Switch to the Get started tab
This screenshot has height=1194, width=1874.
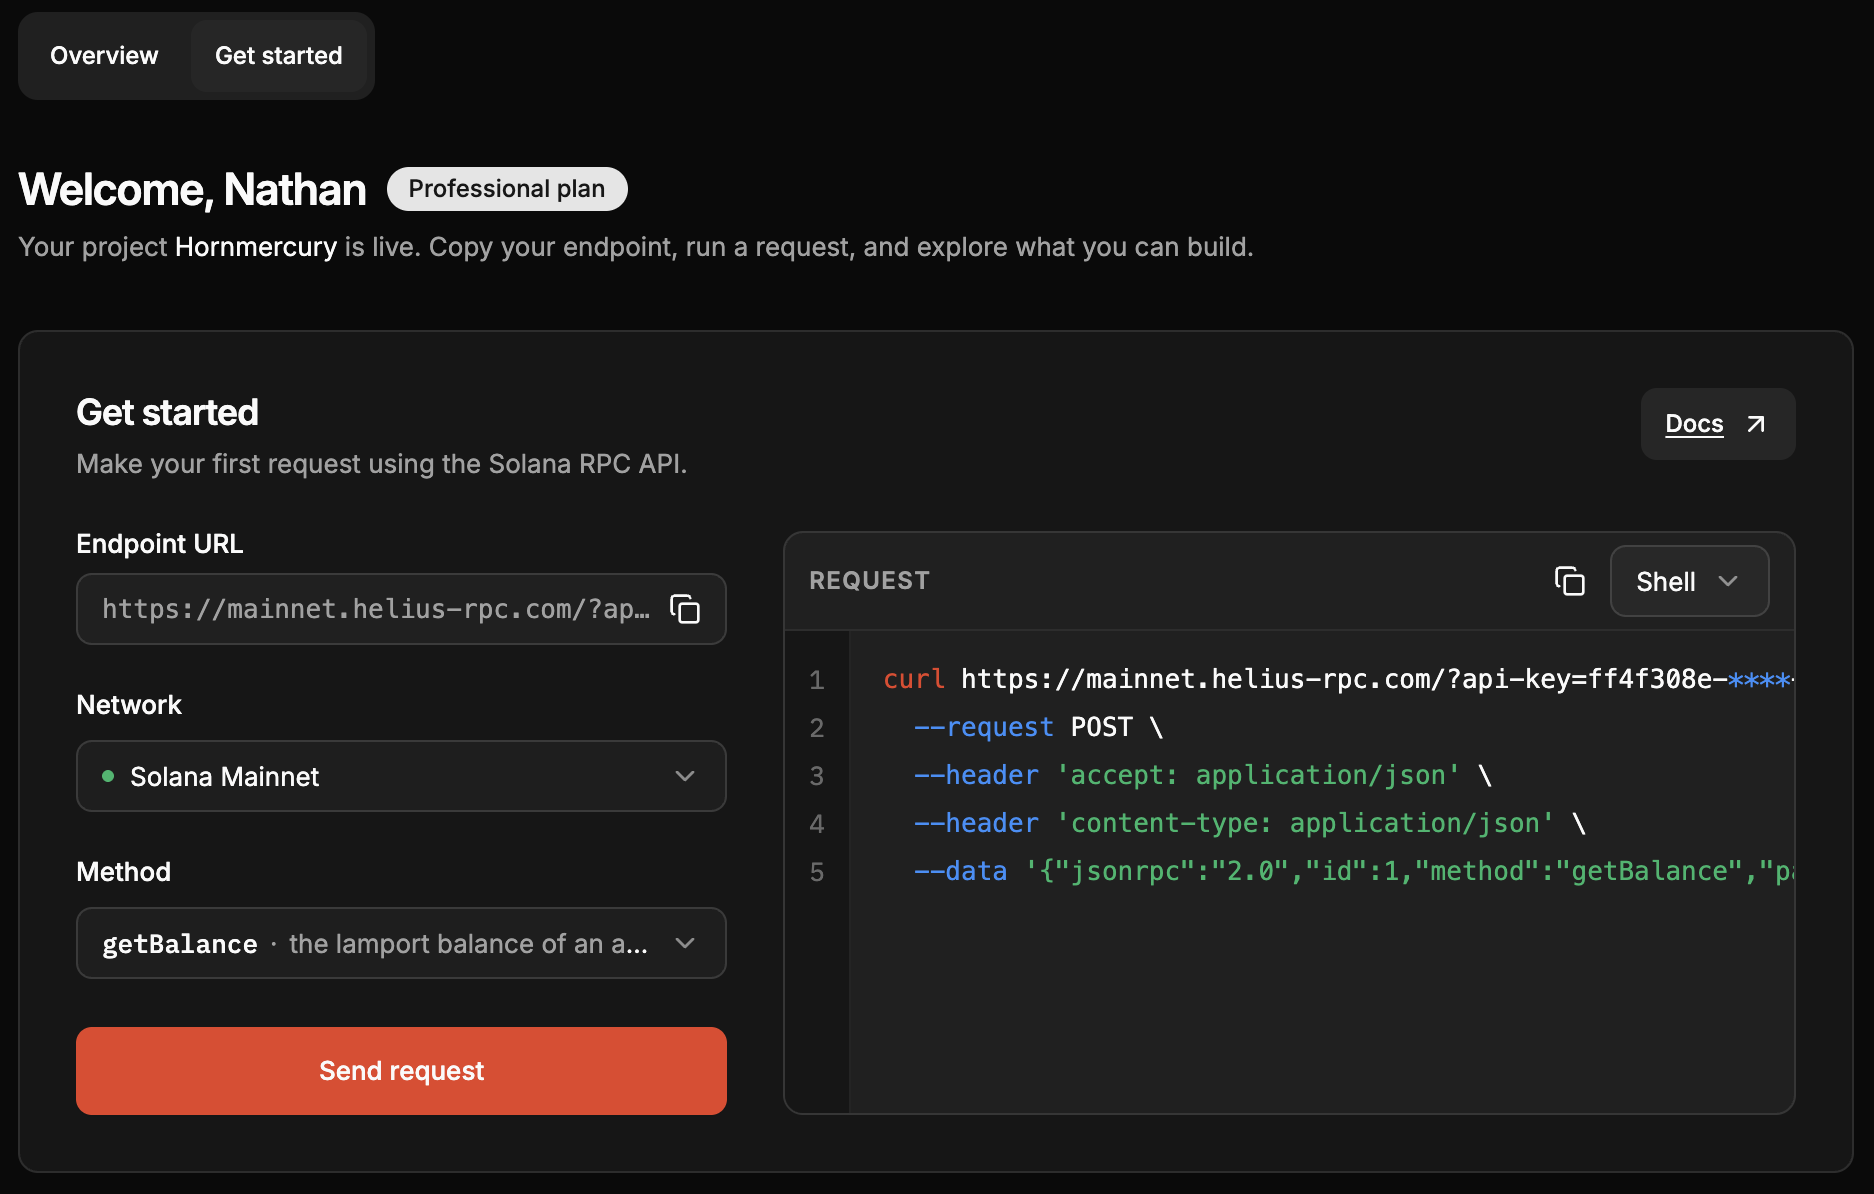279,56
